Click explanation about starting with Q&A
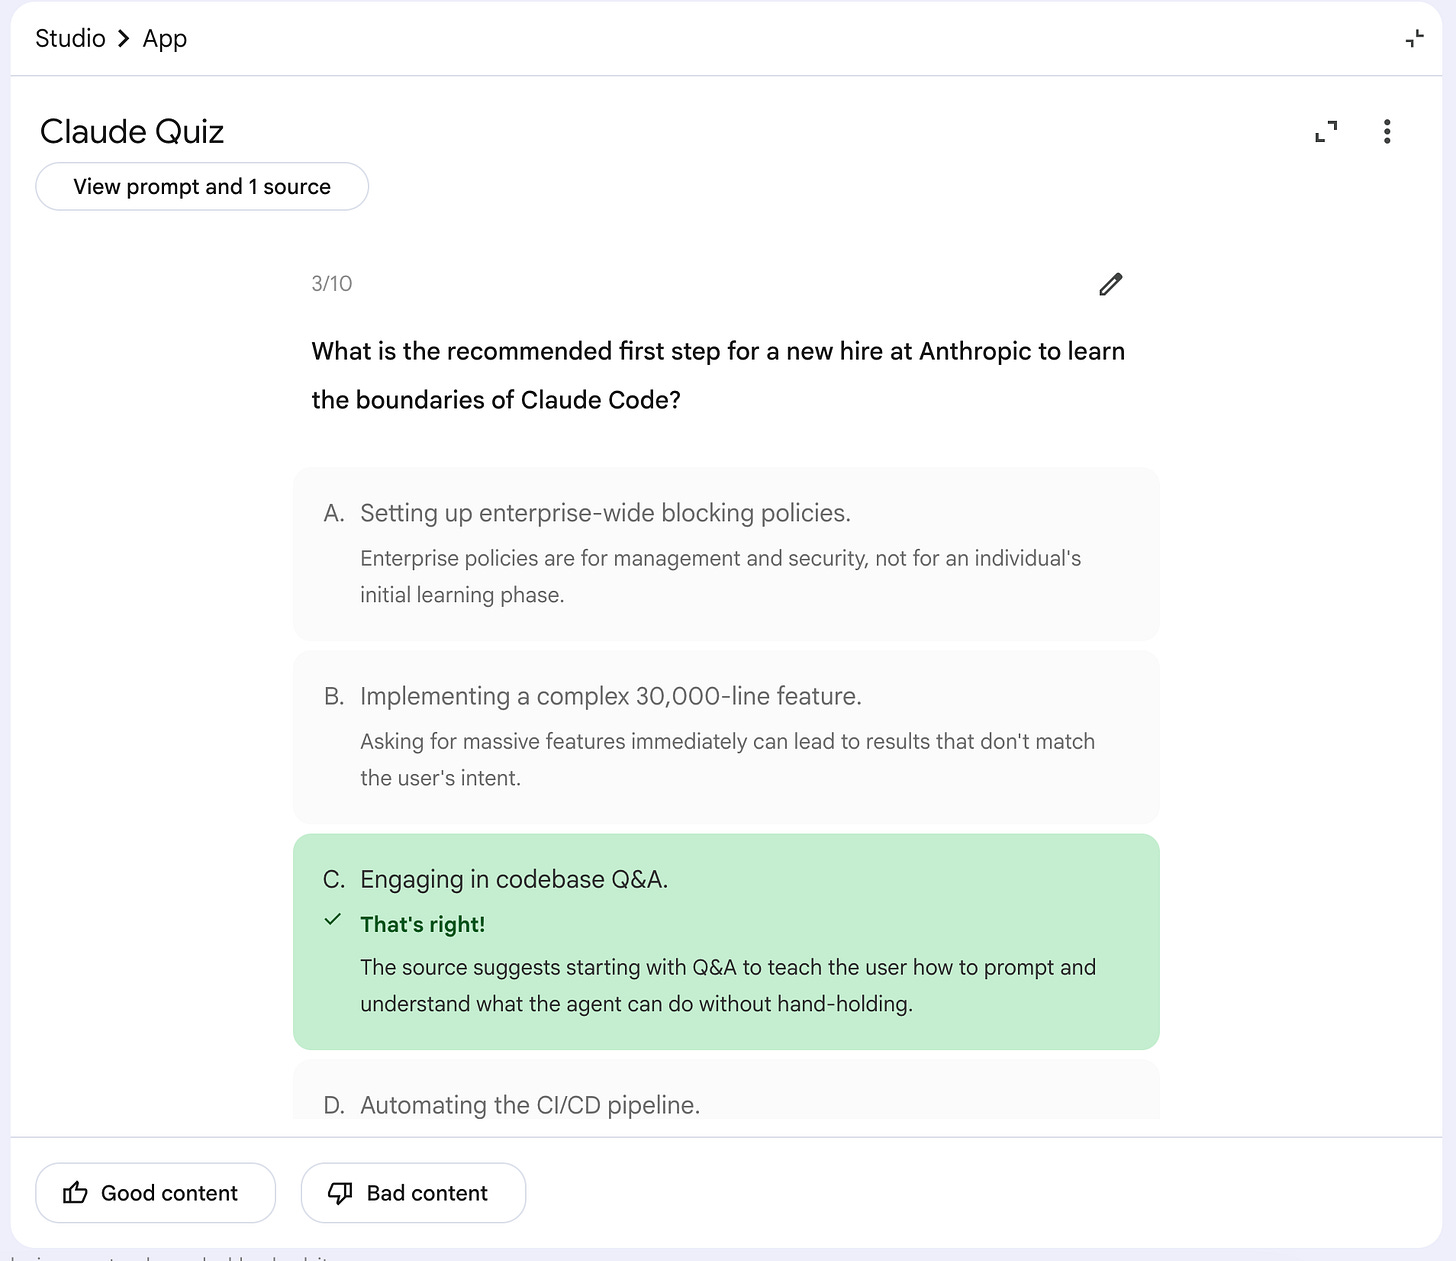 click(x=728, y=985)
